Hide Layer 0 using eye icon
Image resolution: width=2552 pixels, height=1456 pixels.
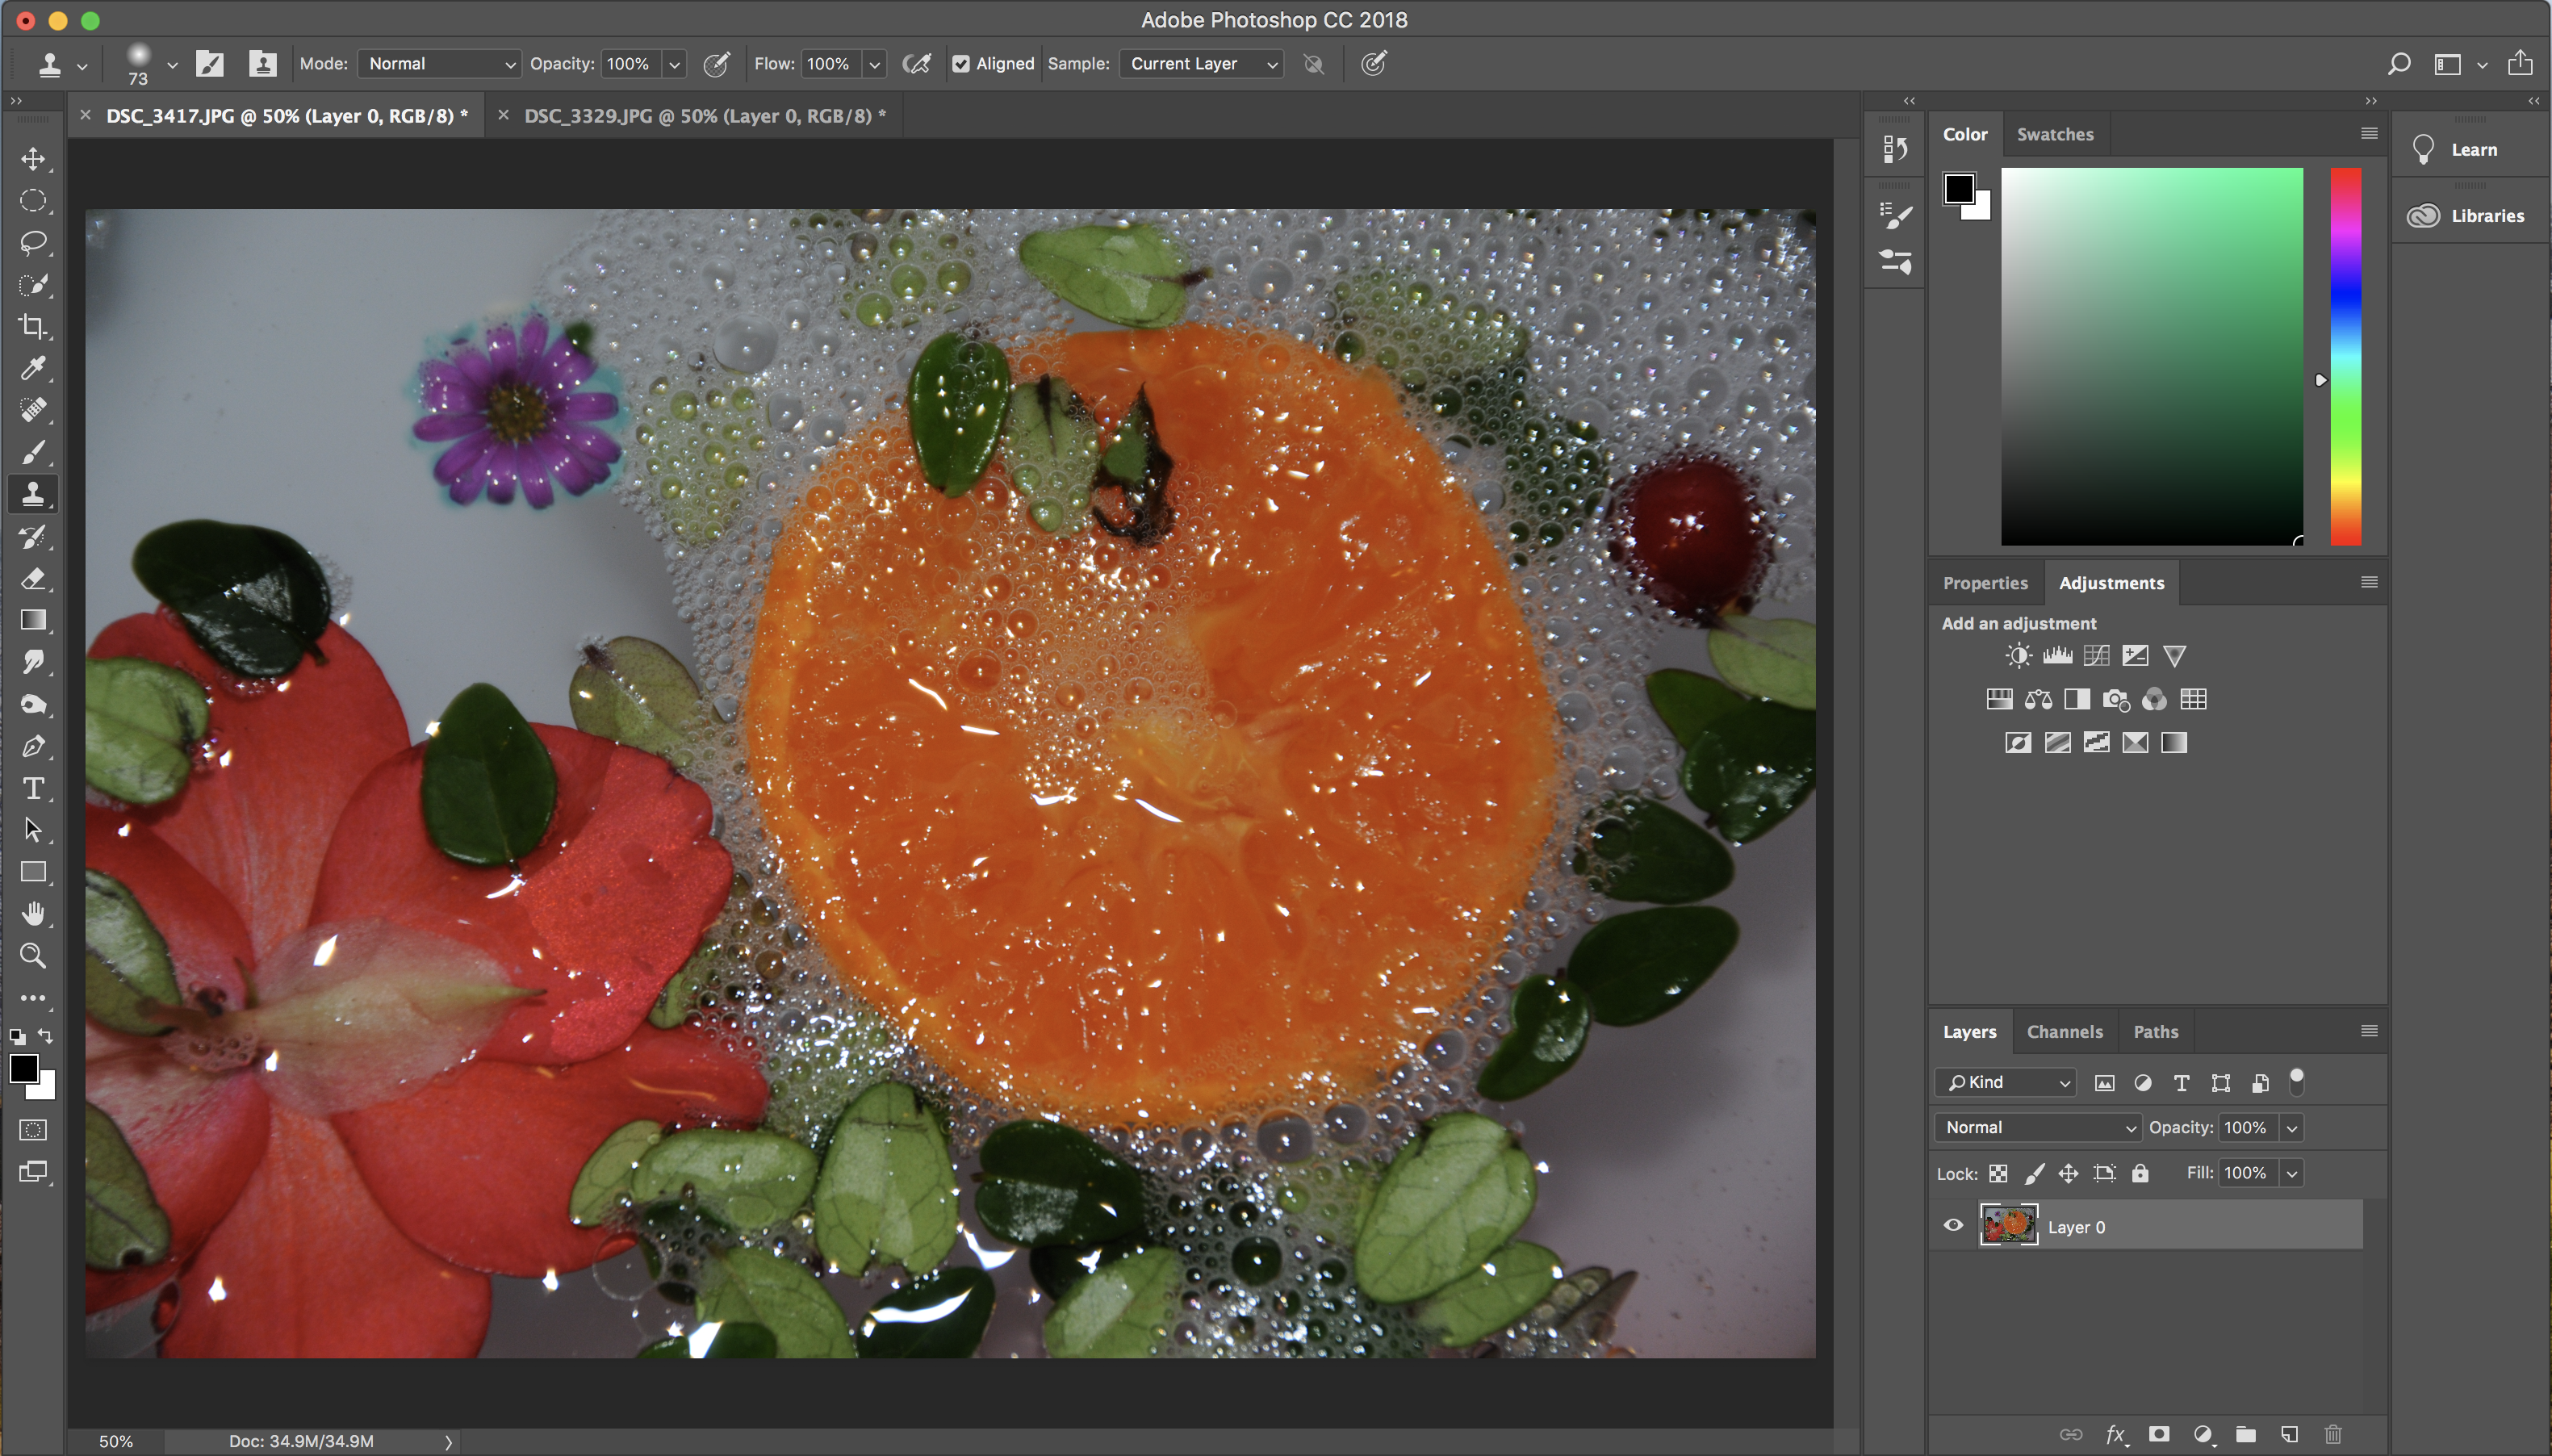1953,1226
